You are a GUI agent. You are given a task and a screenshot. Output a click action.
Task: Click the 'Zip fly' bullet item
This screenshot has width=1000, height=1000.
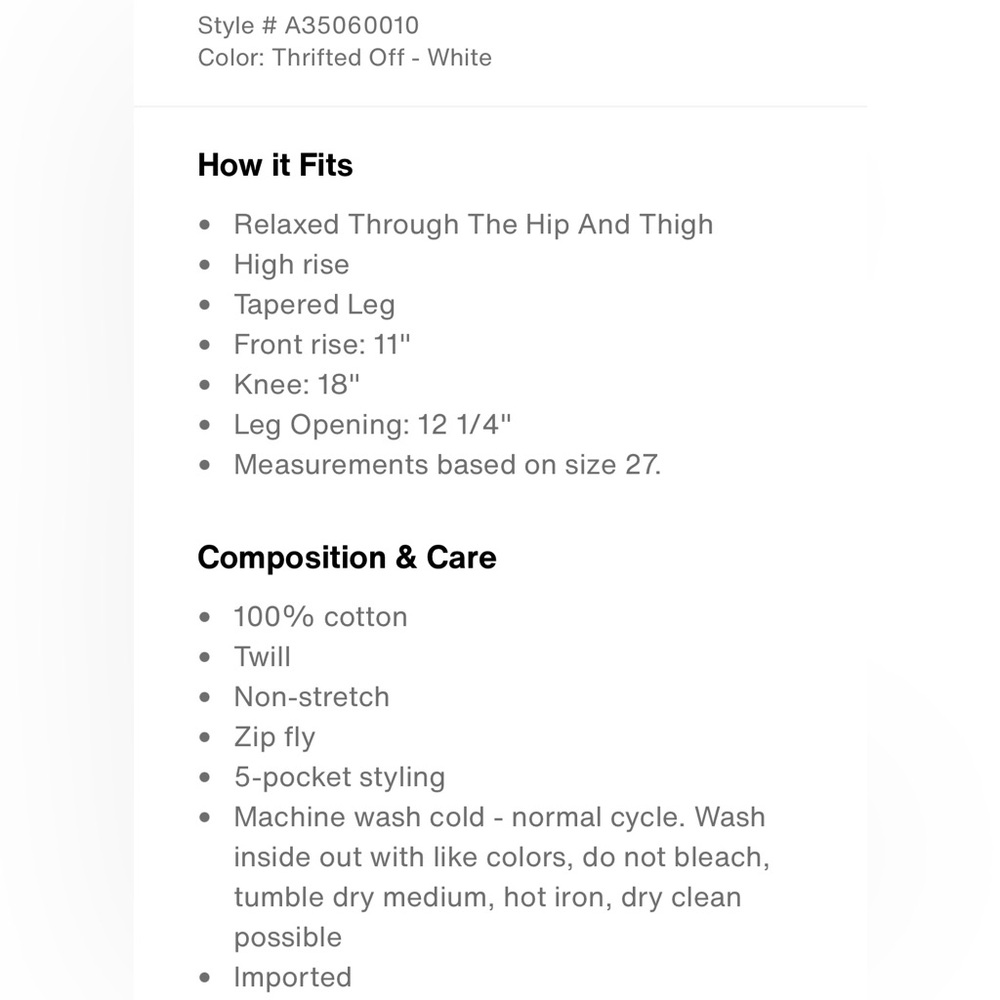point(274,737)
